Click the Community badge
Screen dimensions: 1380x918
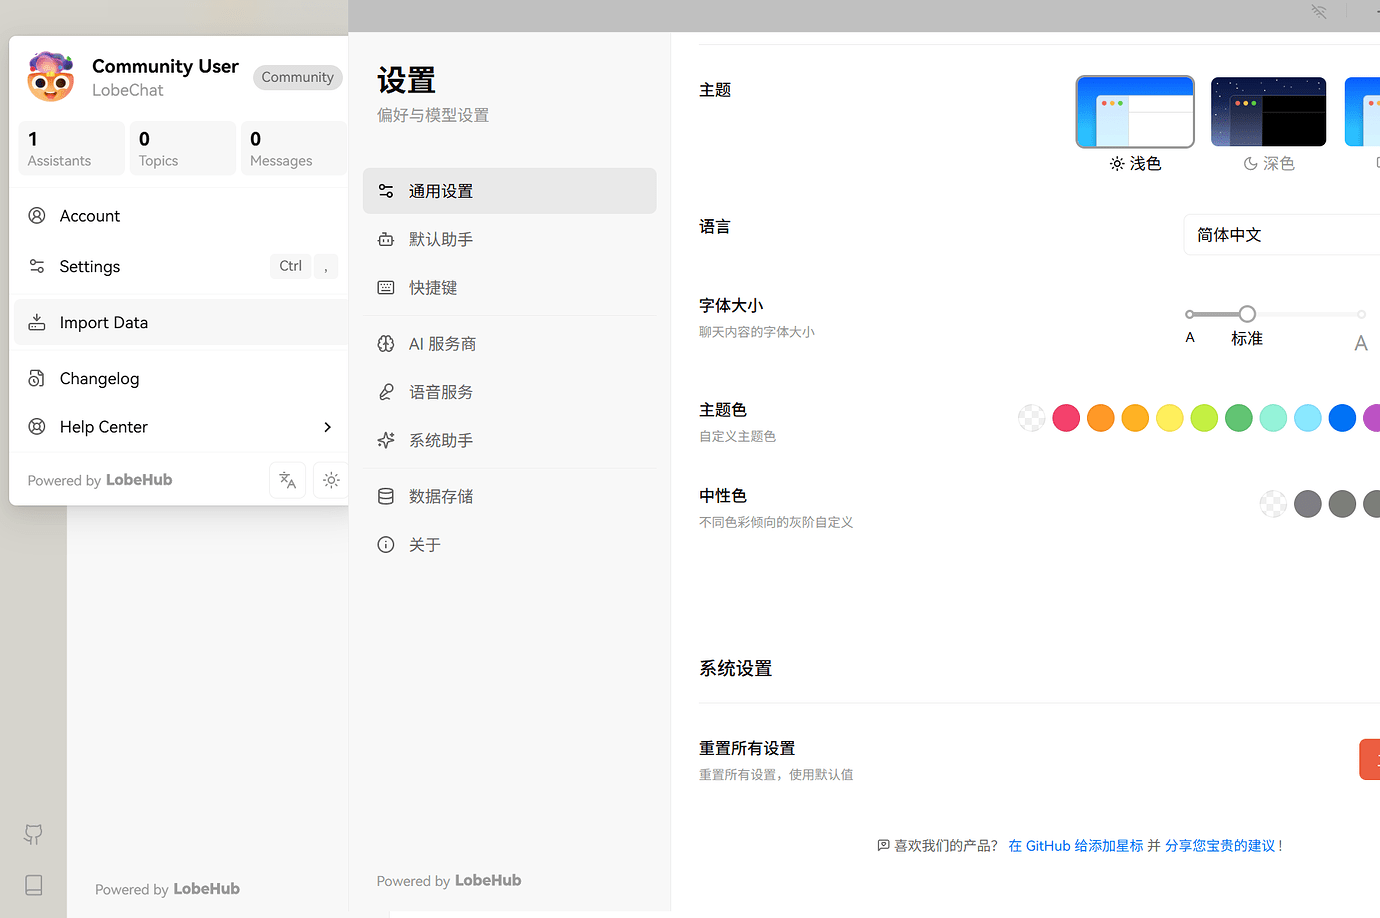tap(297, 77)
